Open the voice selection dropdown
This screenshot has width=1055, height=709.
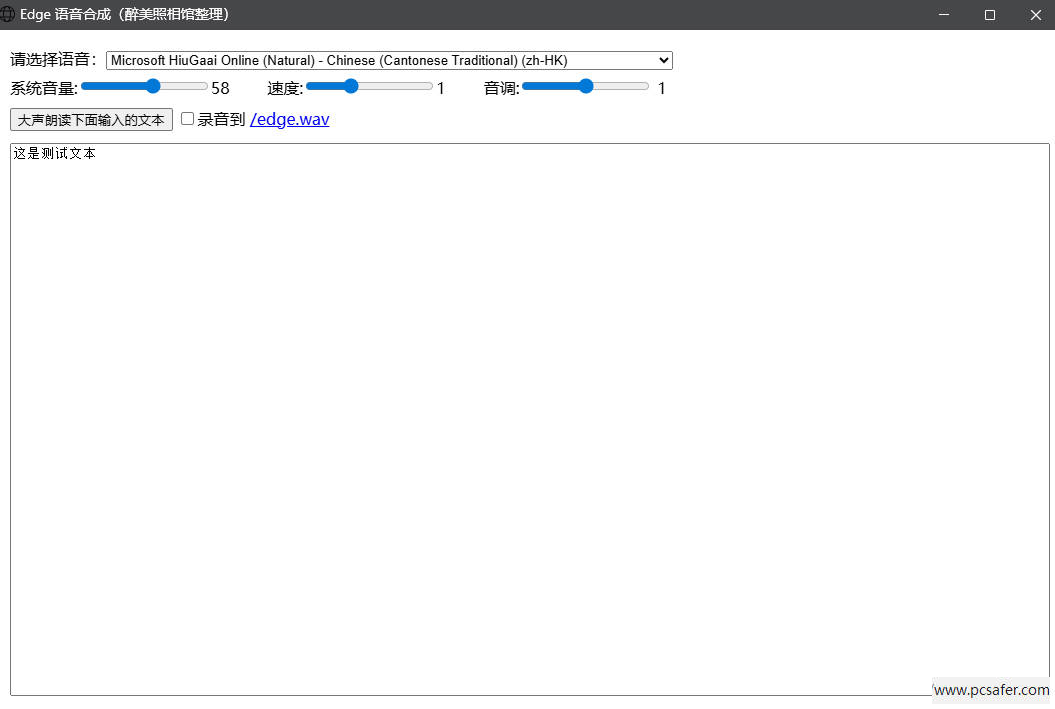[389, 60]
